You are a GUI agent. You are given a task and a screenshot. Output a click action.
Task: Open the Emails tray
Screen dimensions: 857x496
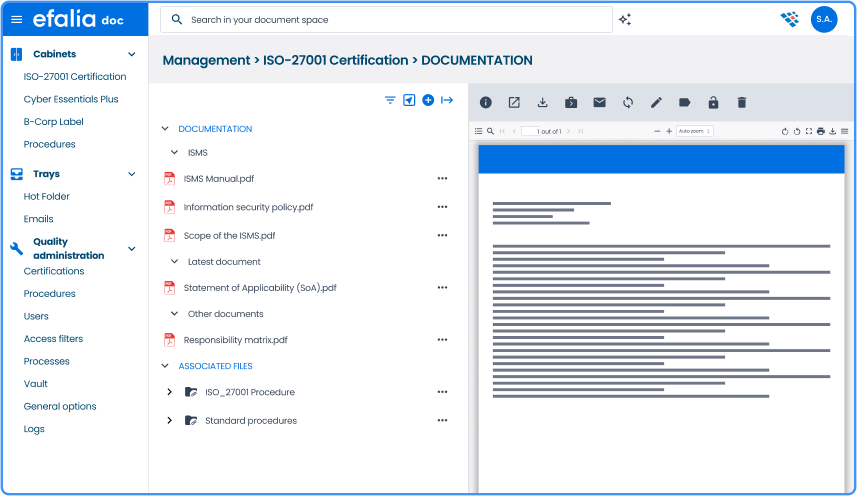(x=38, y=219)
